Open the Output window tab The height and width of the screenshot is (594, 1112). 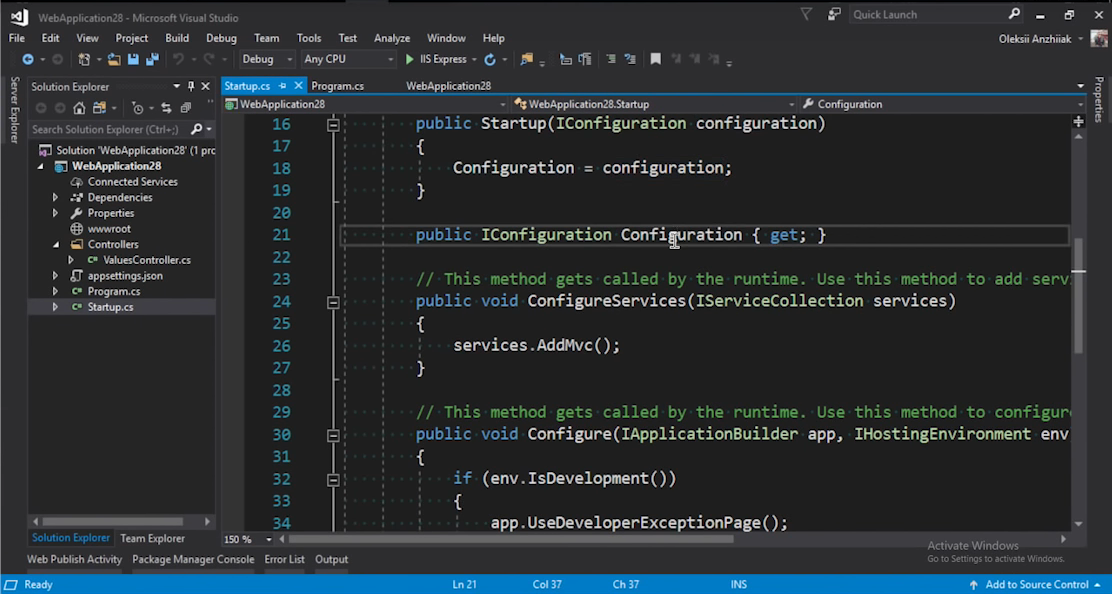point(331,559)
